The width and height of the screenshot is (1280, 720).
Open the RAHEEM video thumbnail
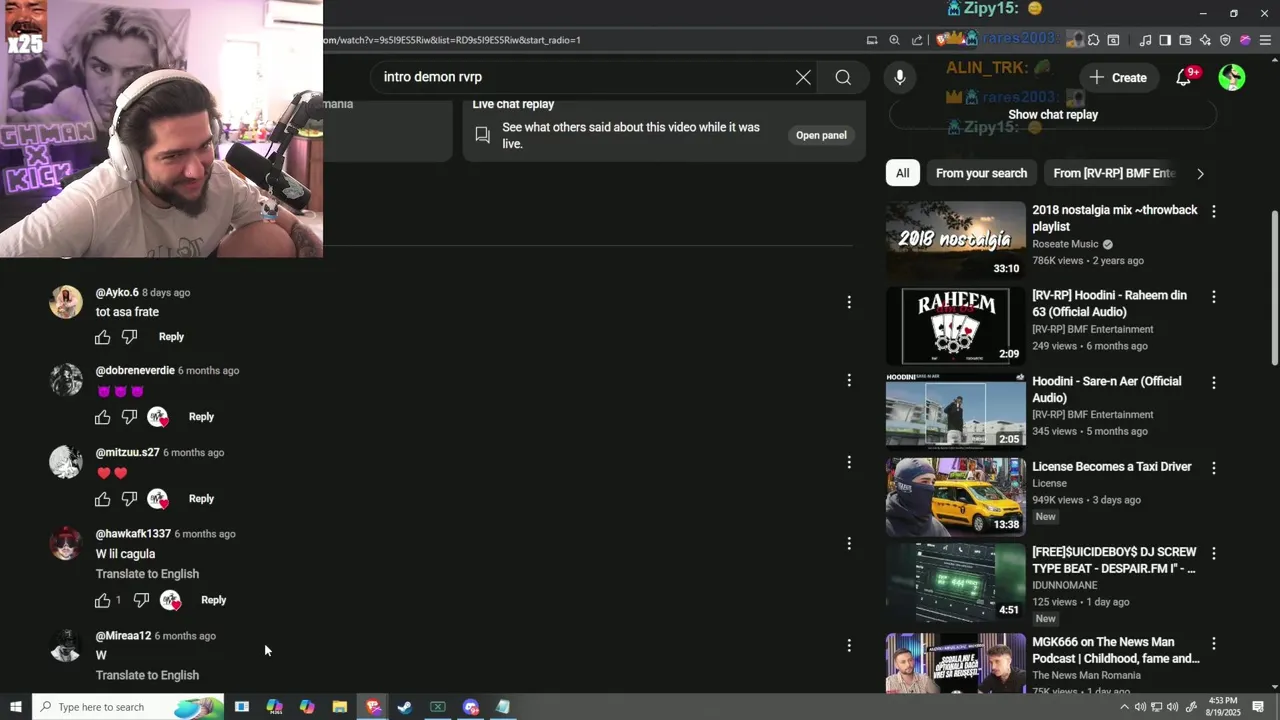tap(956, 326)
